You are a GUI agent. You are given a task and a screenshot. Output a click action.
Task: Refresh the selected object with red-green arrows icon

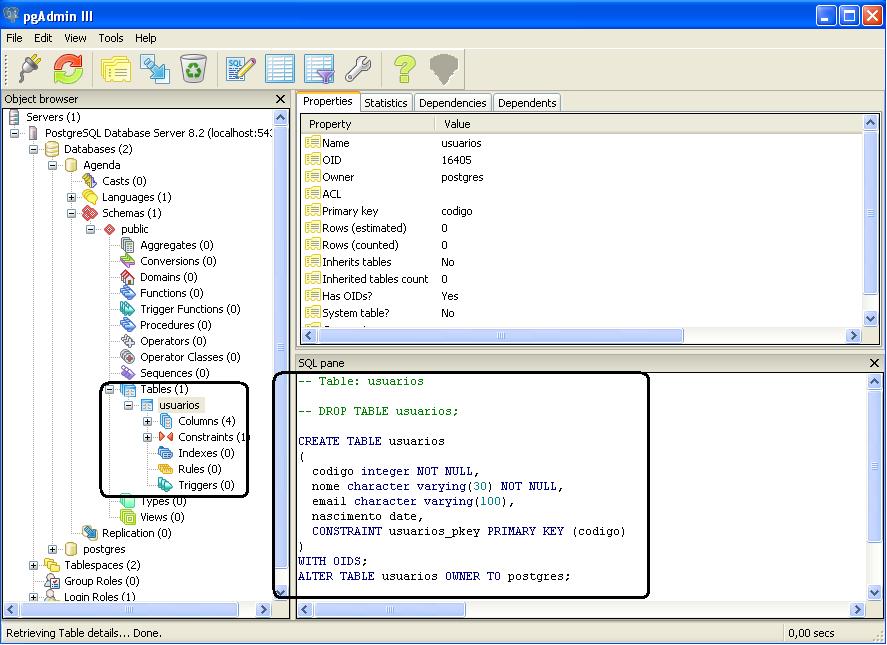68,69
